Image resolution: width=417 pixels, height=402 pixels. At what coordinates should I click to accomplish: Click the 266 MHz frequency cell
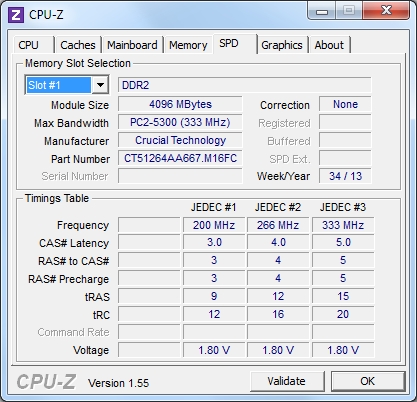coord(278,225)
